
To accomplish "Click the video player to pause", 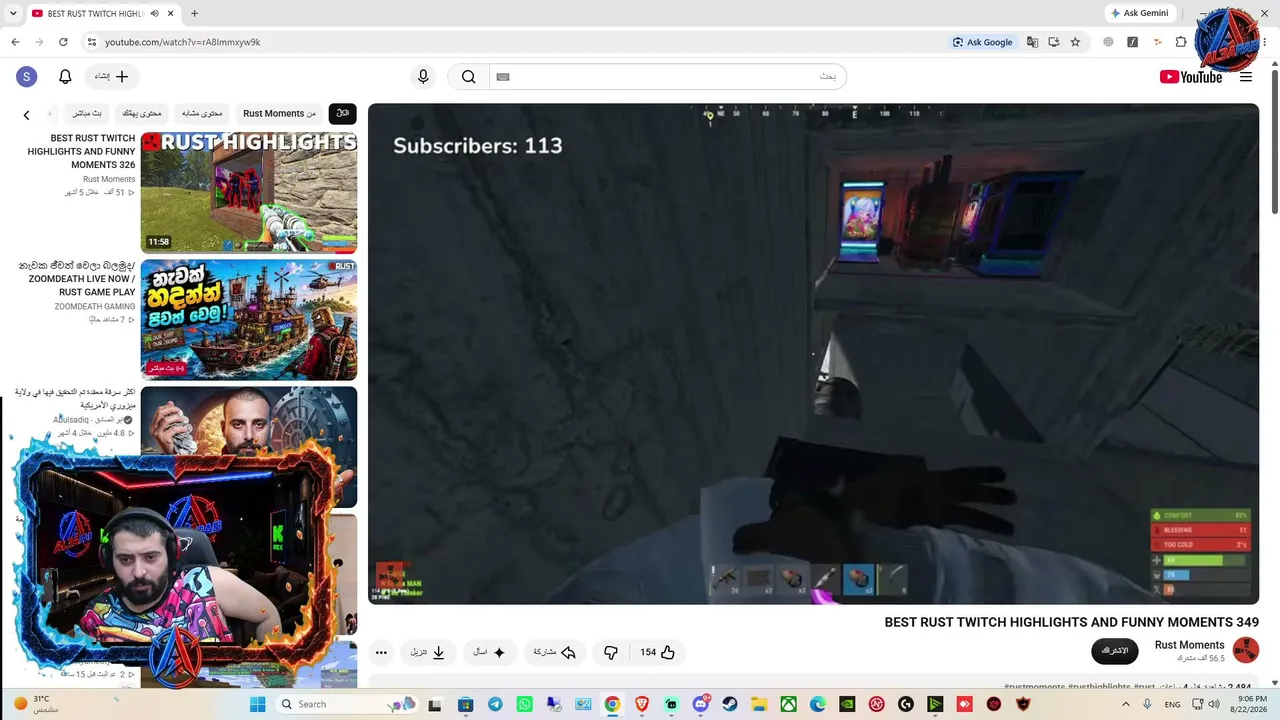I will tap(813, 354).
